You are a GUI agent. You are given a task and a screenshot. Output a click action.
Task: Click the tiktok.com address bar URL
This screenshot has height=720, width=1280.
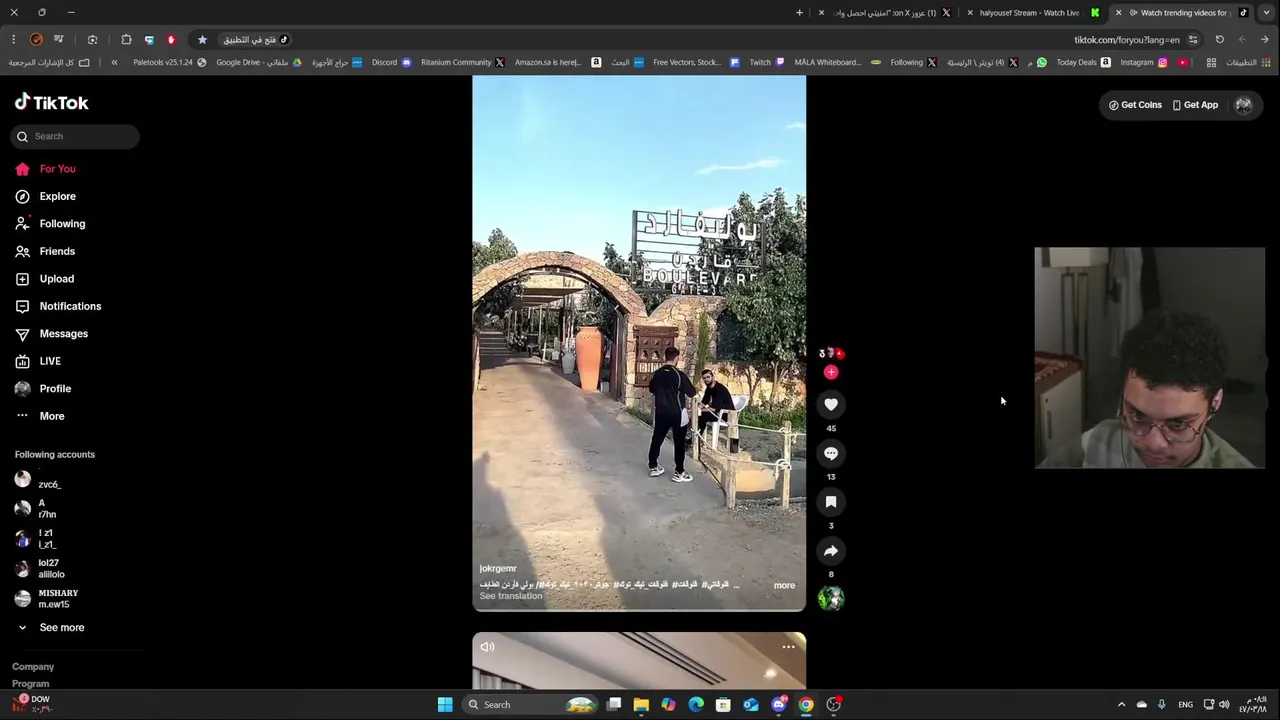[x=1127, y=40]
